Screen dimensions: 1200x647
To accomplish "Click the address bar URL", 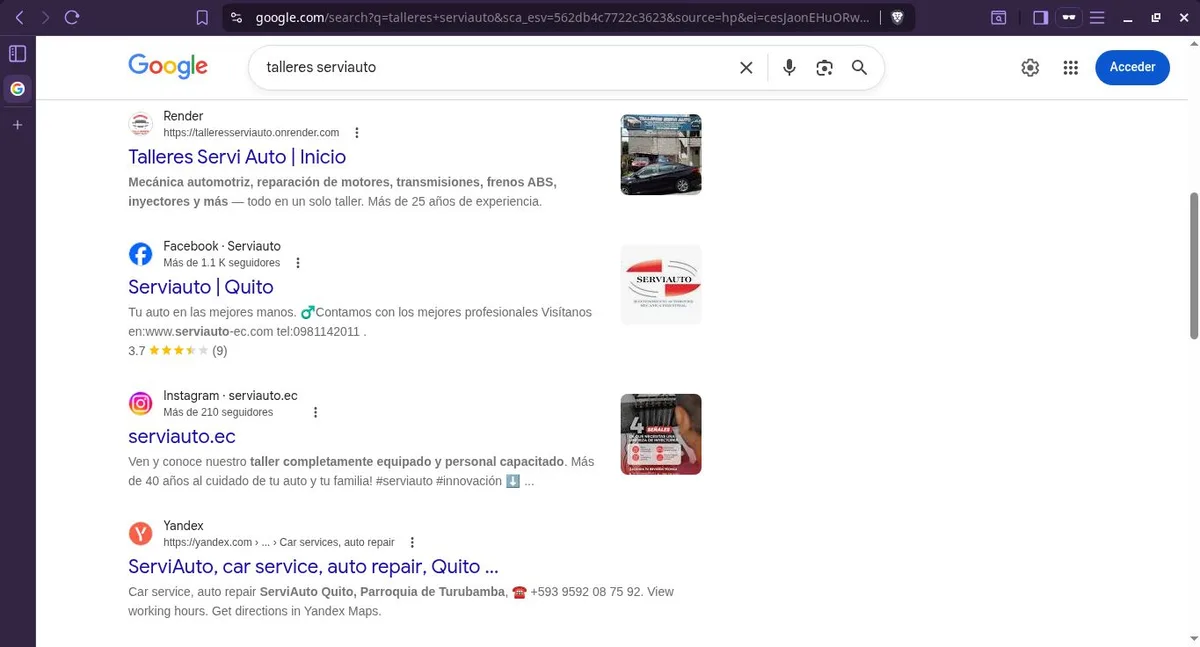I will (x=563, y=17).
